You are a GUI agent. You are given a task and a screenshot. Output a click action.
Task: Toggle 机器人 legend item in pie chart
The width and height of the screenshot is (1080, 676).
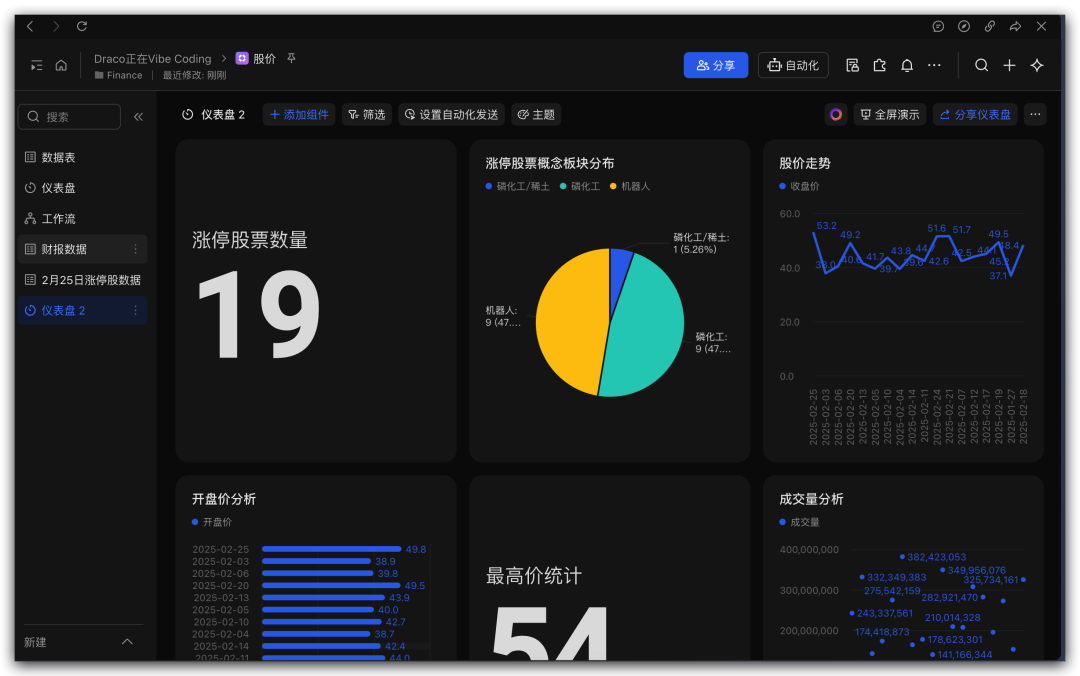(629, 186)
